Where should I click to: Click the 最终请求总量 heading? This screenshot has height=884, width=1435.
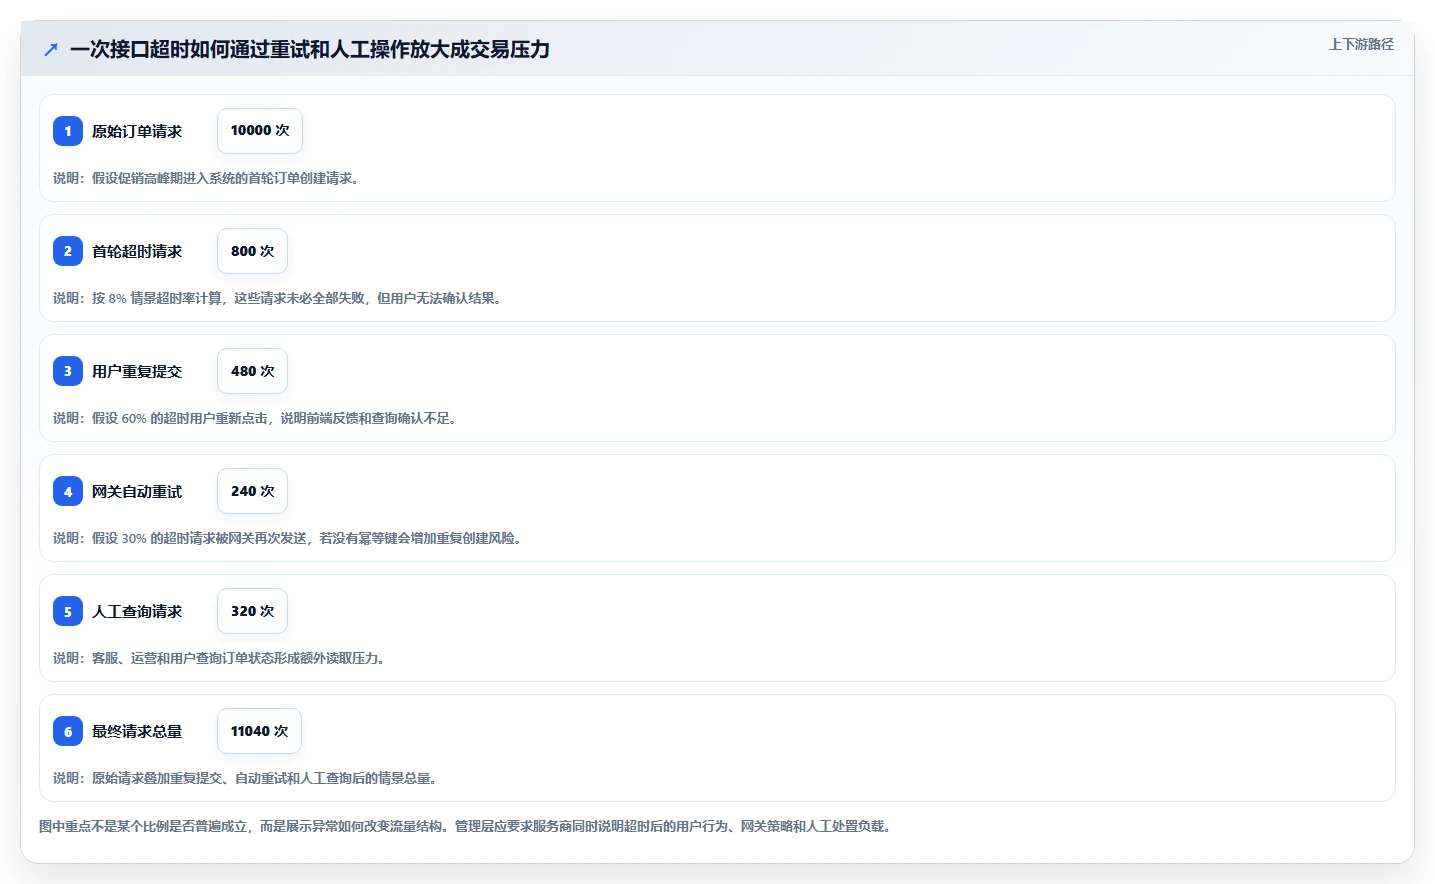click(137, 731)
